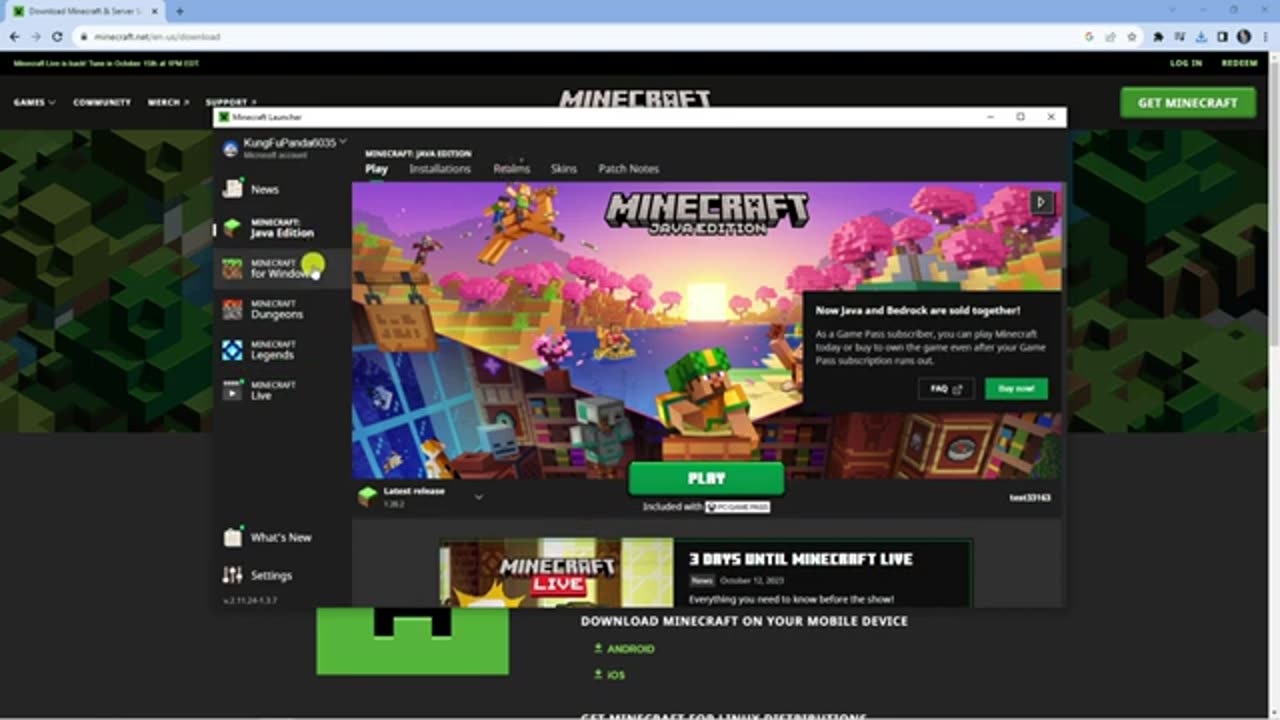Click the launcher version number text
The height and width of the screenshot is (720, 1280).
(x=250, y=601)
